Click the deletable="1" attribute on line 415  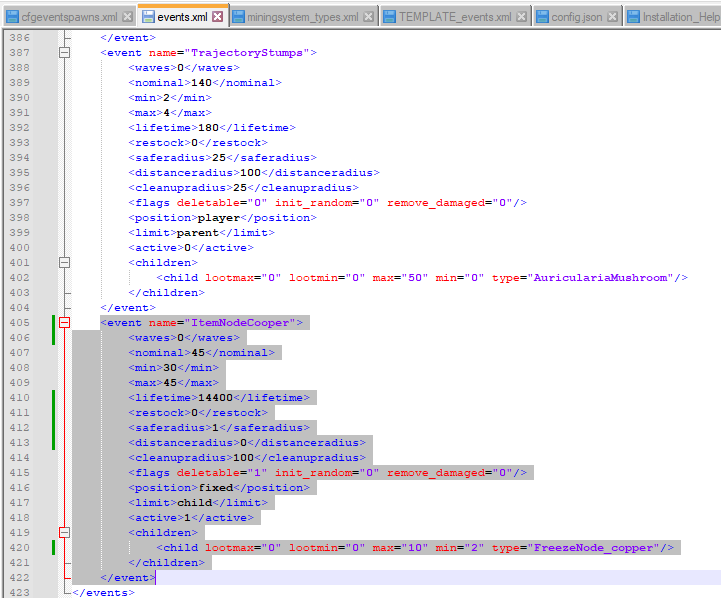click(222, 473)
